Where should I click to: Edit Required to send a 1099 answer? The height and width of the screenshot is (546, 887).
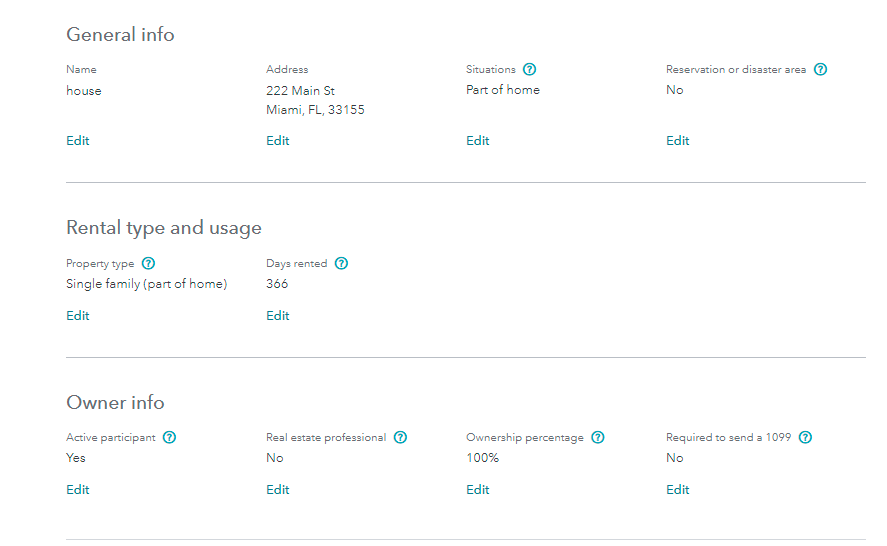coord(678,490)
